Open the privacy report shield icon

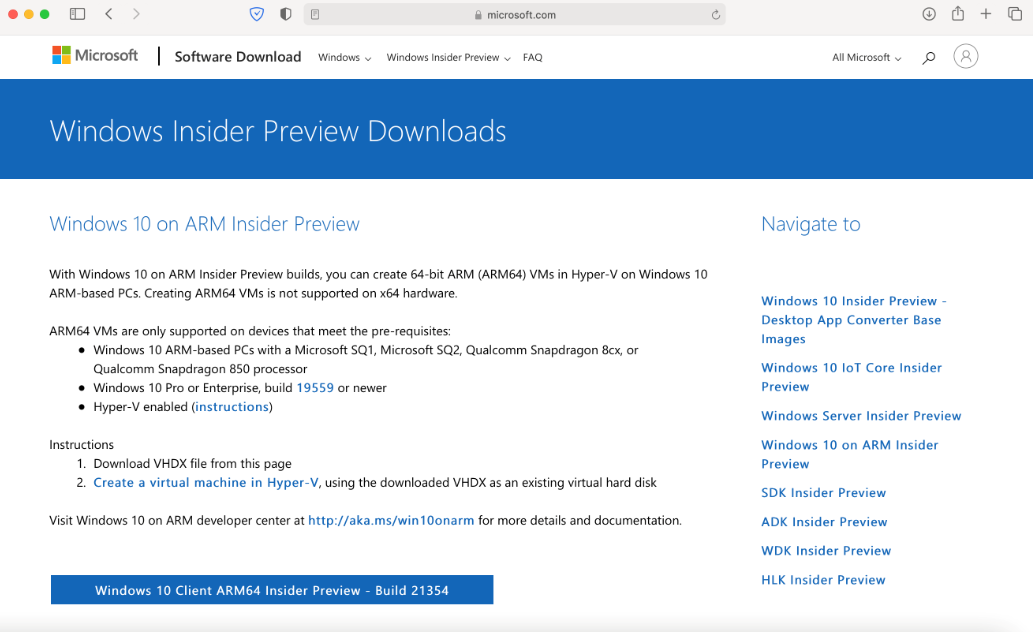click(285, 14)
